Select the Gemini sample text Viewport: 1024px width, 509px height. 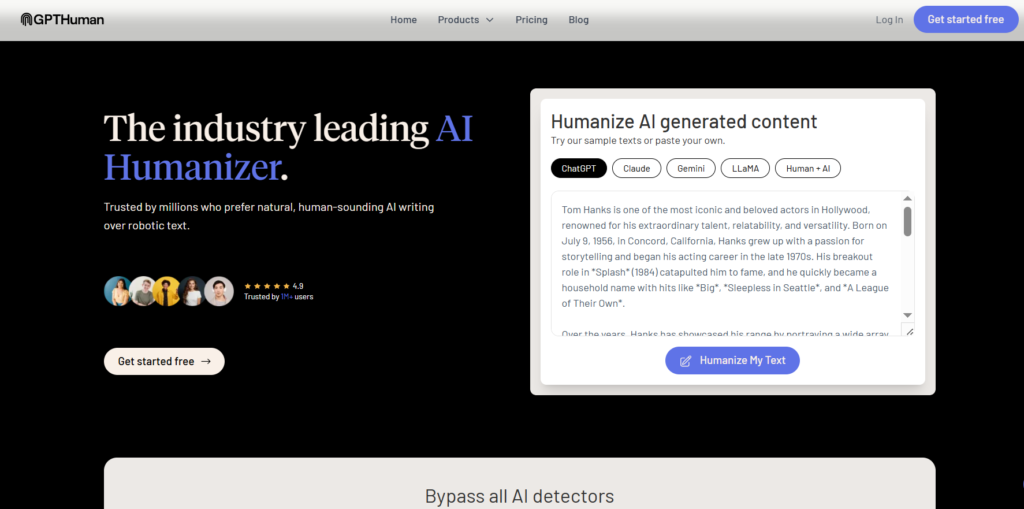point(691,169)
